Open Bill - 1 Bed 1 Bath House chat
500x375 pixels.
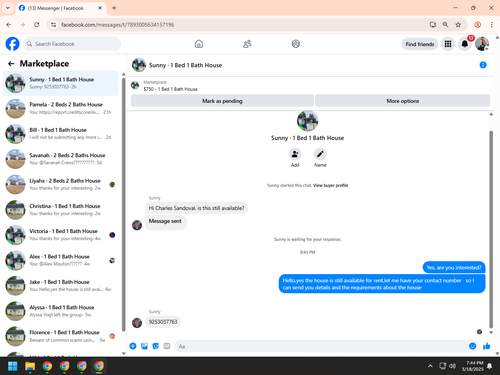[61, 134]
